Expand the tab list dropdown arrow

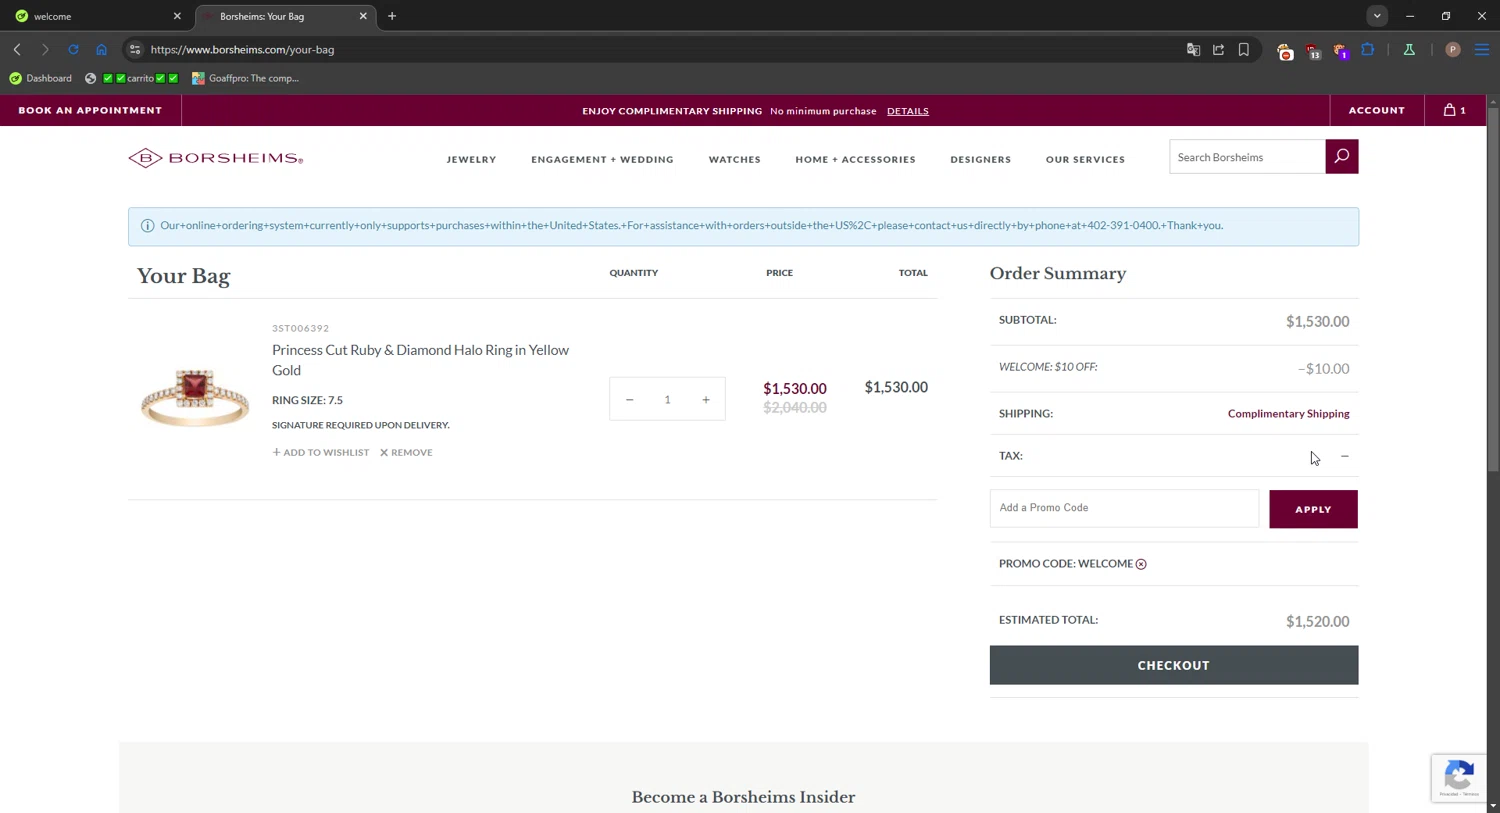click(x=1377, y=16)
